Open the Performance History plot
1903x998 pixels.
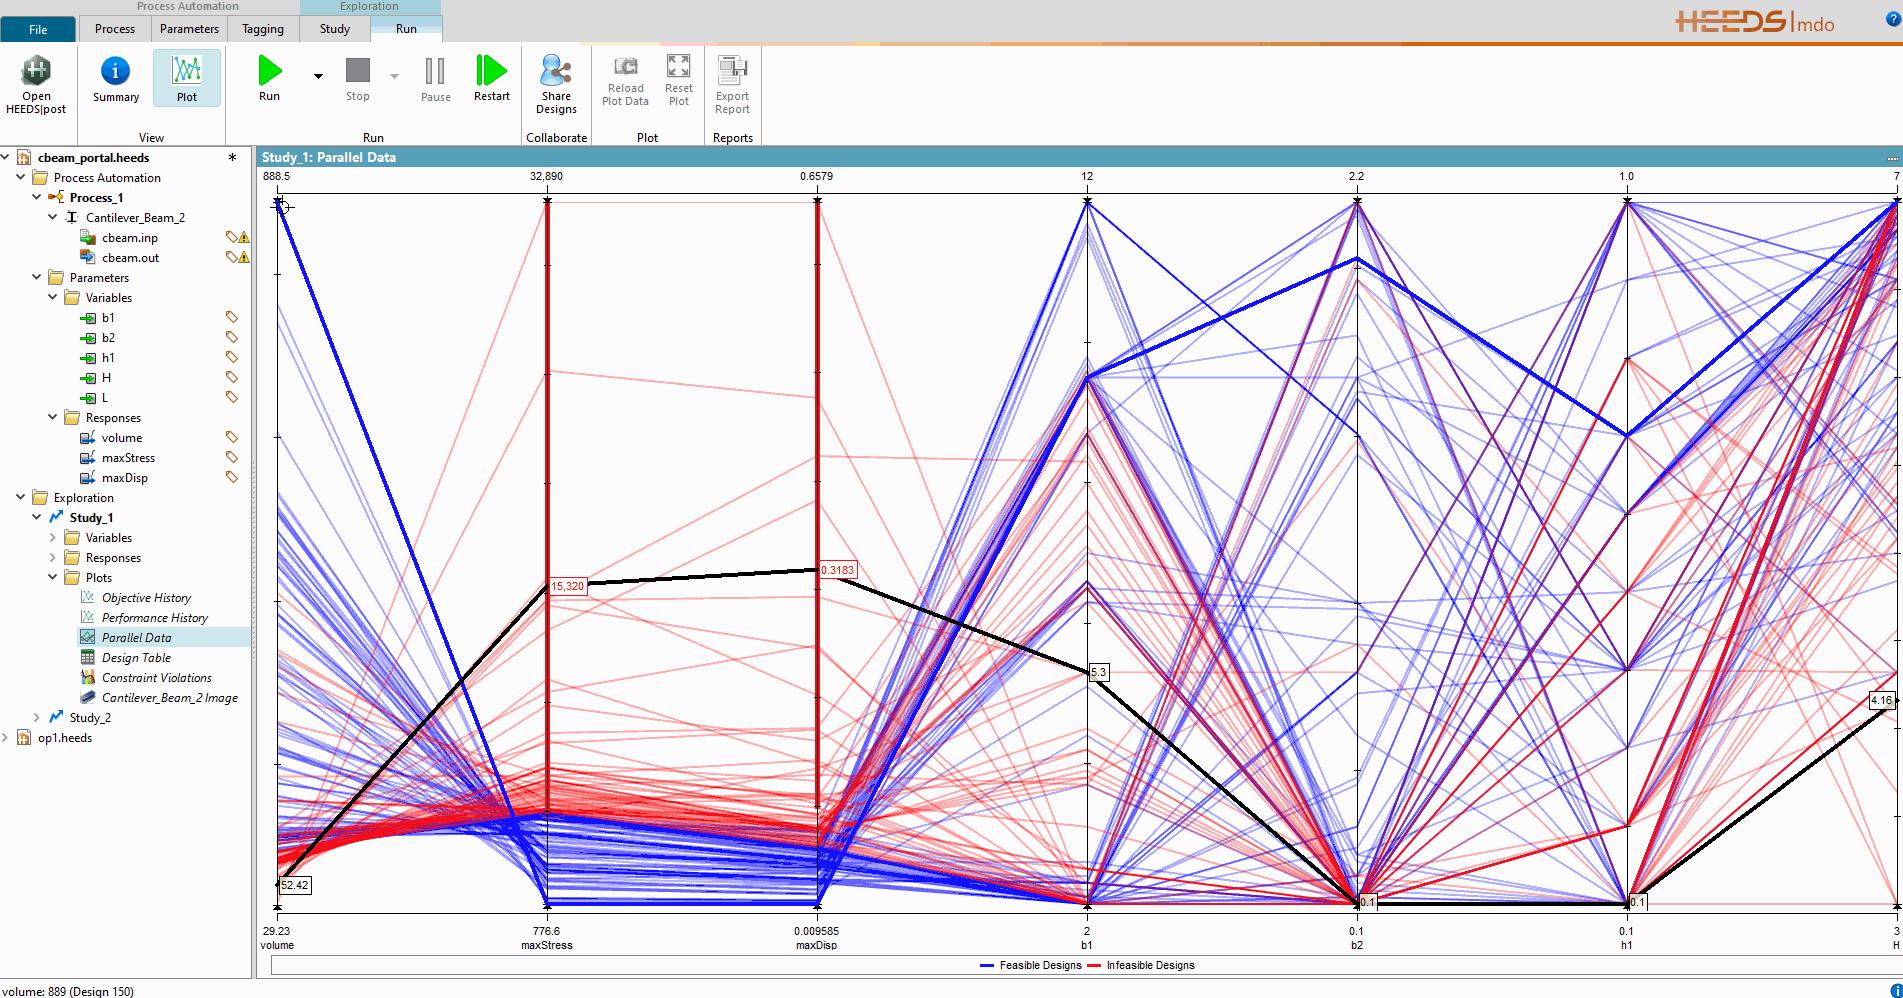pyautogui.click(x=154, y=617)
